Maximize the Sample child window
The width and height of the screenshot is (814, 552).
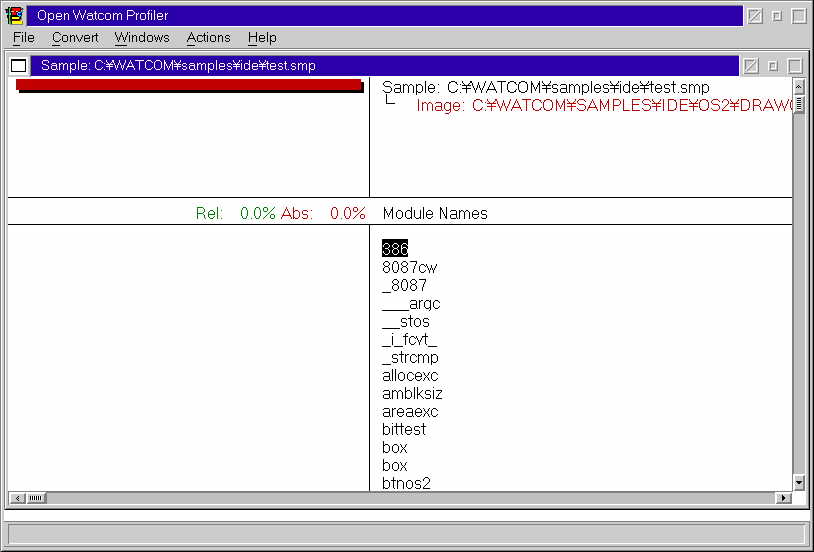click(794, 66)
